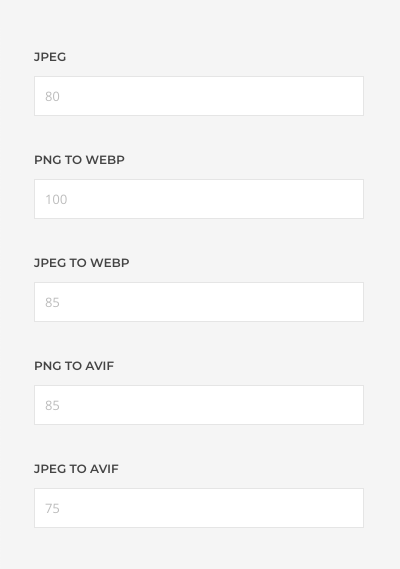Screen dimensions: 400x569
Task: Click the 75 placeholder value
Action: (x=52, y=509)
